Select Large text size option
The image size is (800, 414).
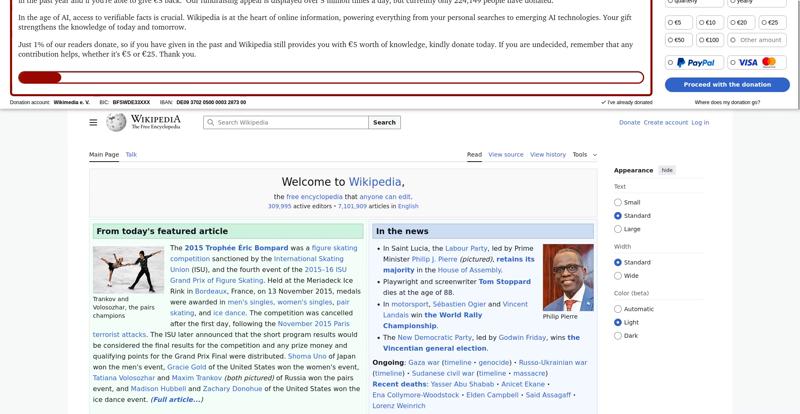point(618,229)
